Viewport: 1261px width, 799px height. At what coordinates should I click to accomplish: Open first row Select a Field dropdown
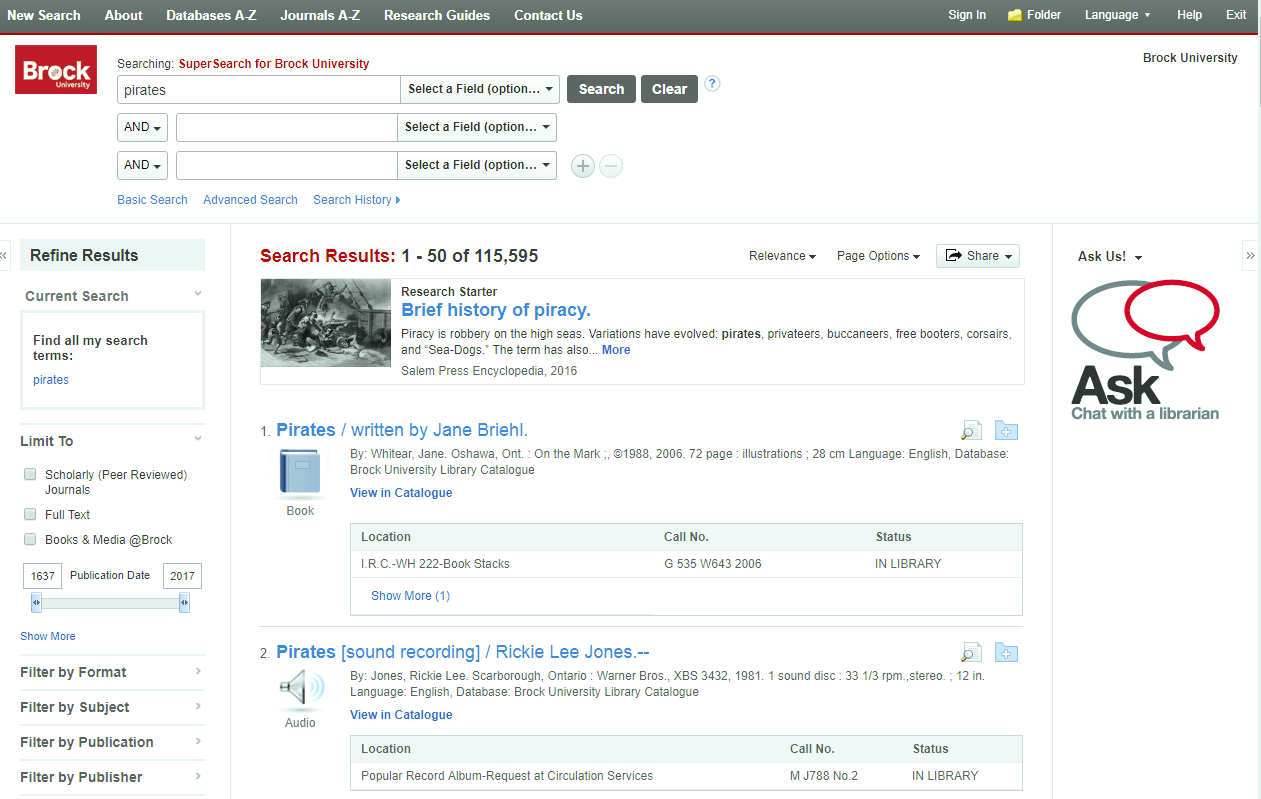pos(480,89)
